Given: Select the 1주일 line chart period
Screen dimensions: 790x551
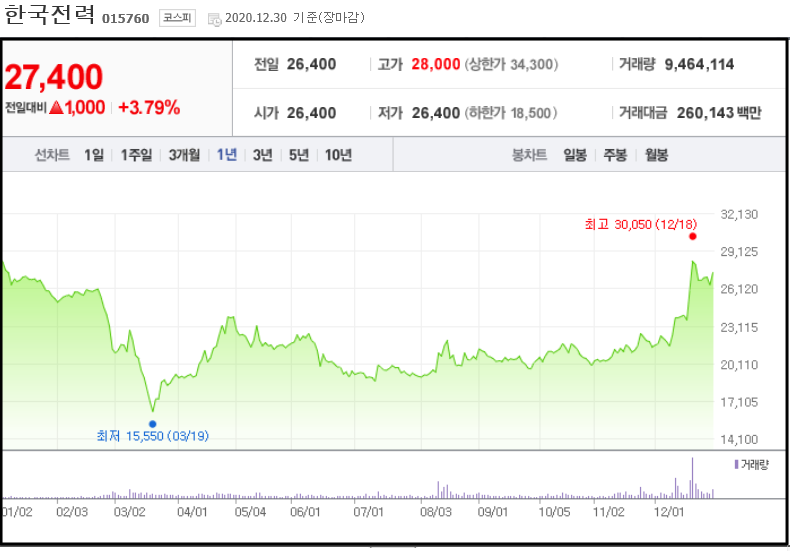Looking at the screenshot, I should (x=136, y=155).
